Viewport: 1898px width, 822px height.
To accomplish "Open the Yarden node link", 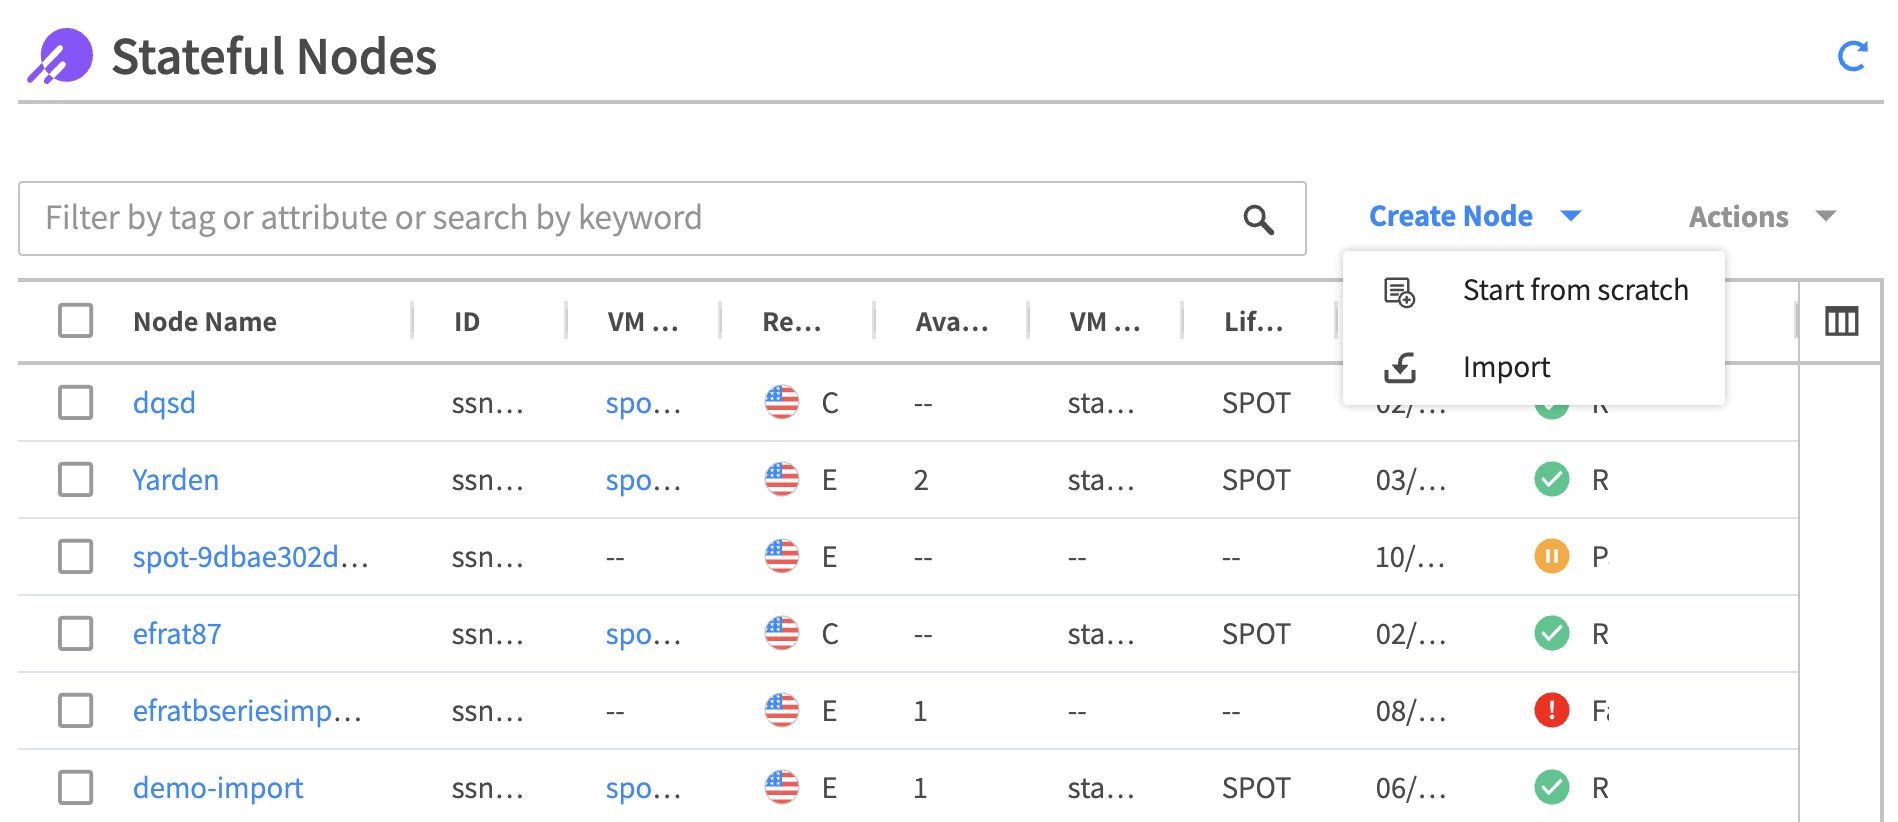I will [176, 480].
